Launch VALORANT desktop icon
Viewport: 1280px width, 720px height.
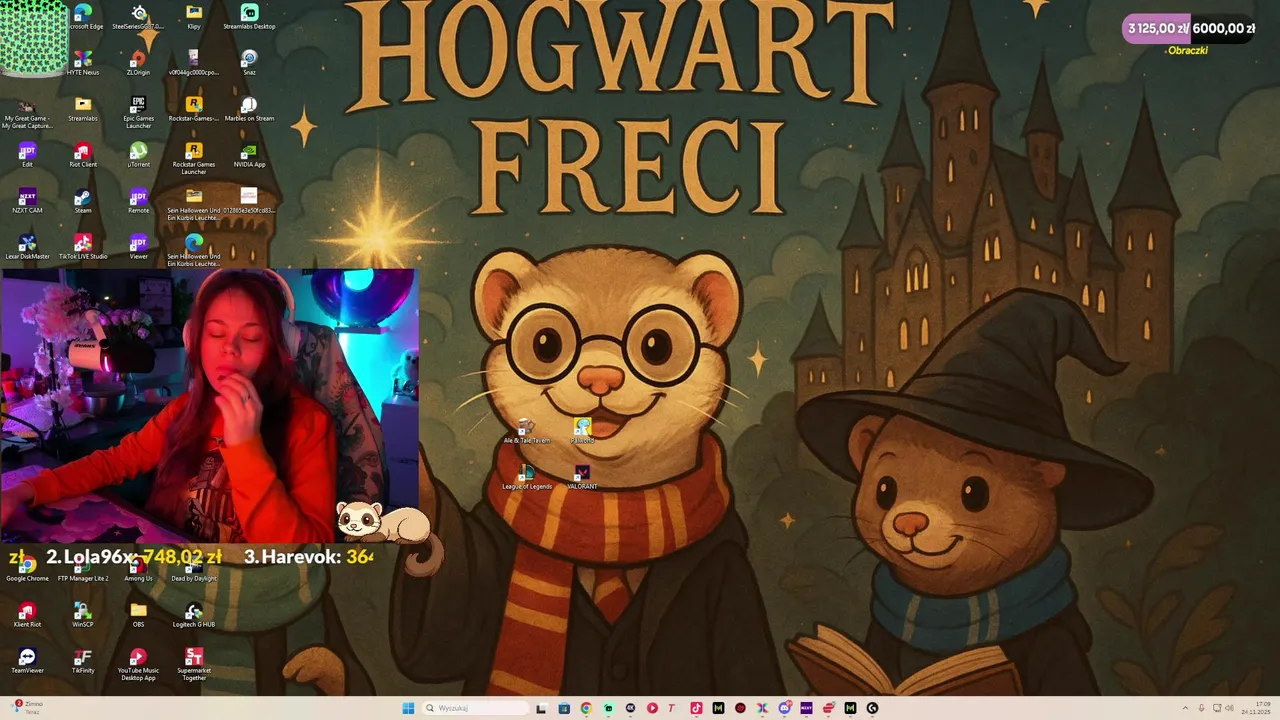tap(582, 477)
